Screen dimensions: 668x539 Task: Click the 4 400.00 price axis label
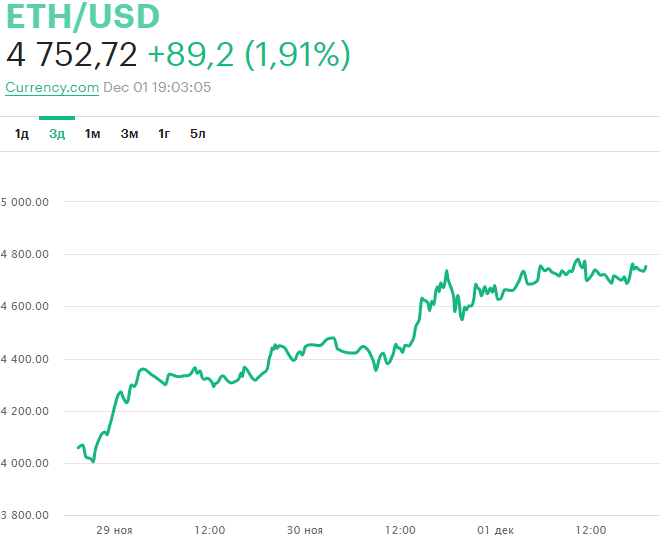(x=25, y=359)
